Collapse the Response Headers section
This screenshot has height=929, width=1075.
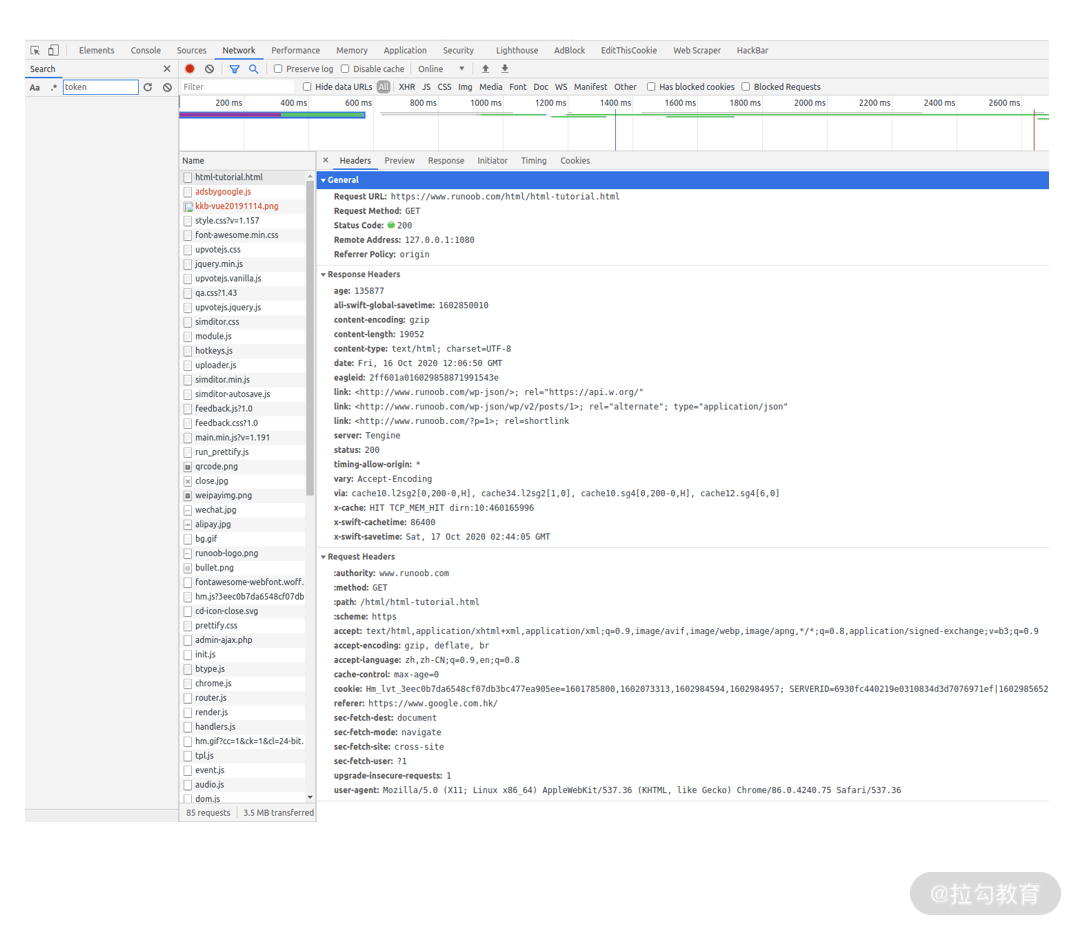click(x=363, y=274)
